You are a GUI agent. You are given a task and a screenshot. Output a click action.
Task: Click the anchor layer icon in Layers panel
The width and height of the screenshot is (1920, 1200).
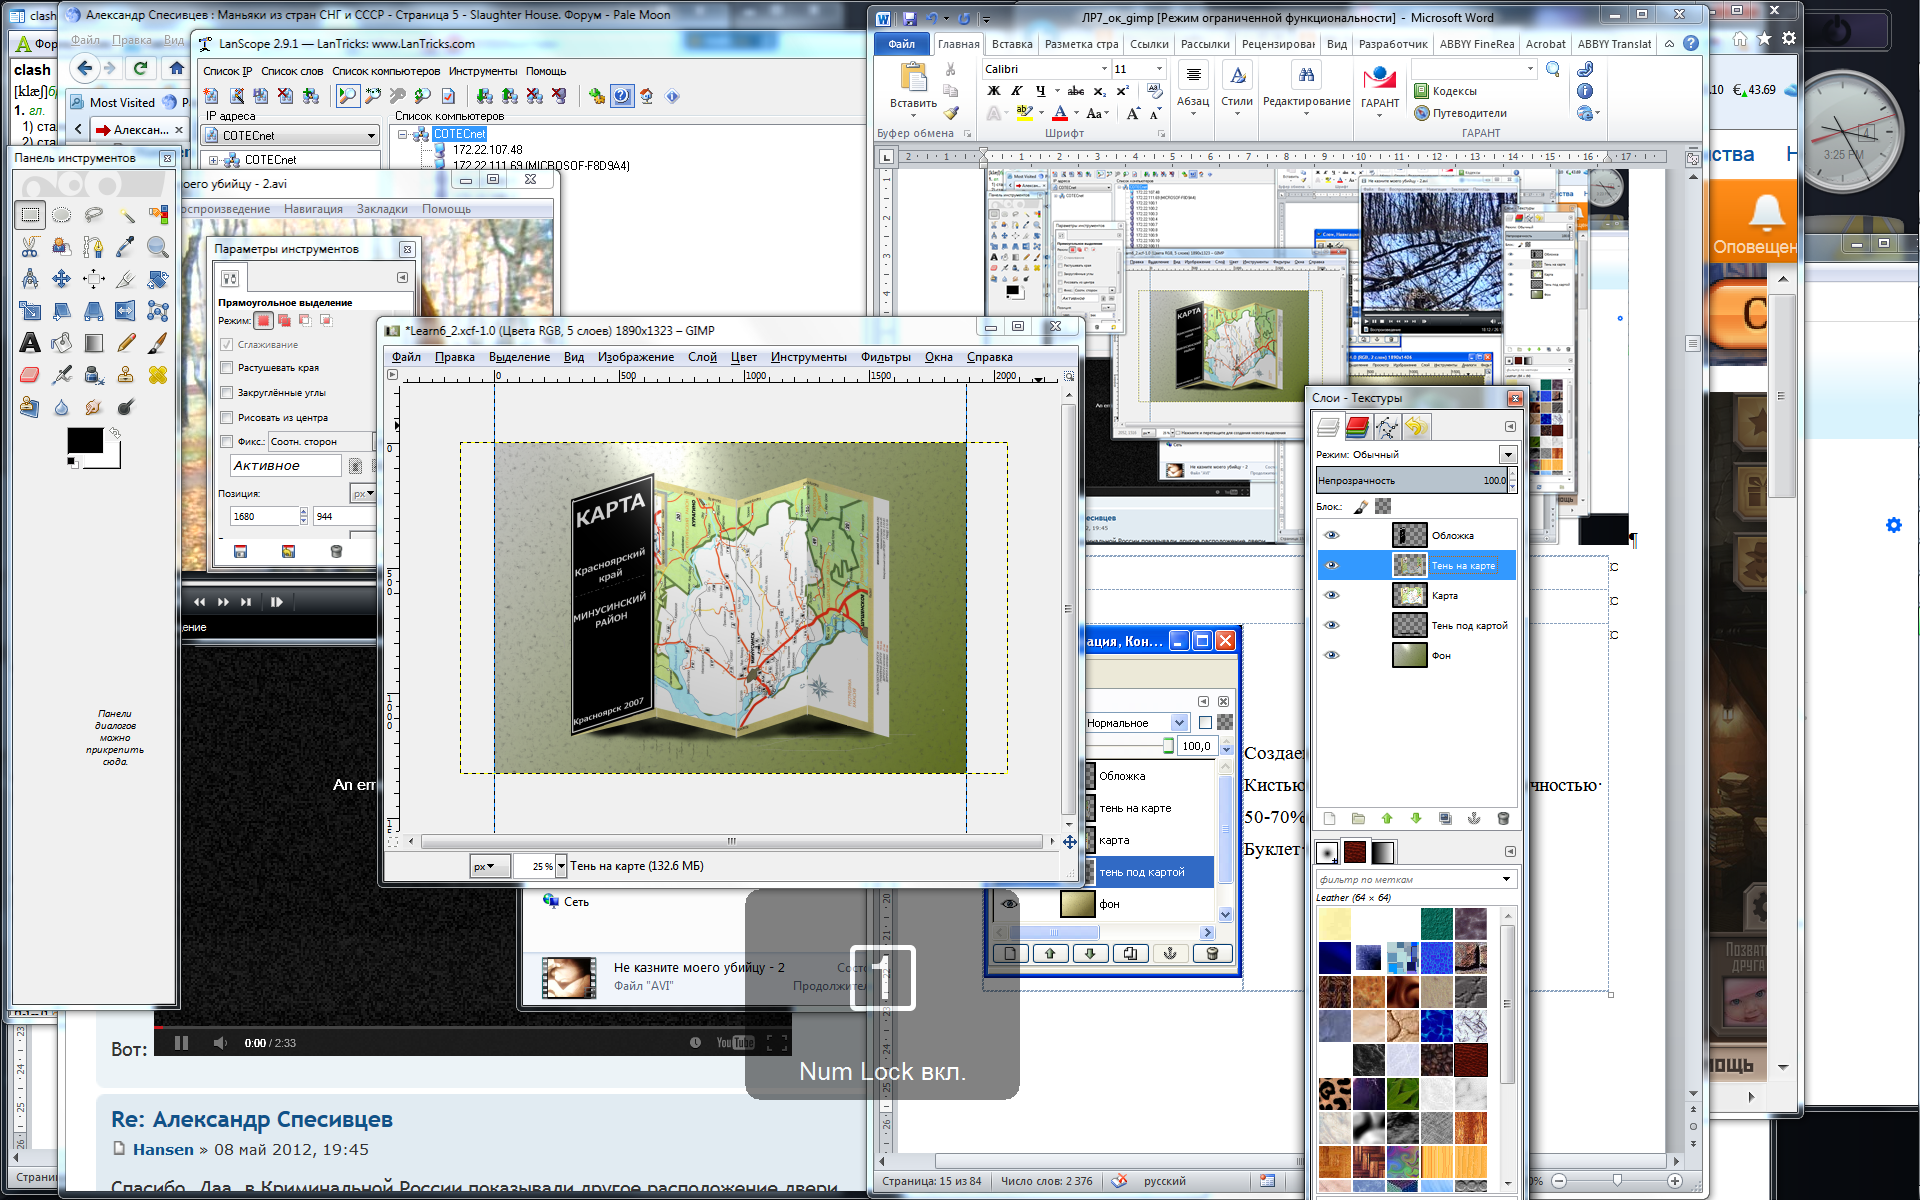pyautogui.click(x=1473, y=819)
